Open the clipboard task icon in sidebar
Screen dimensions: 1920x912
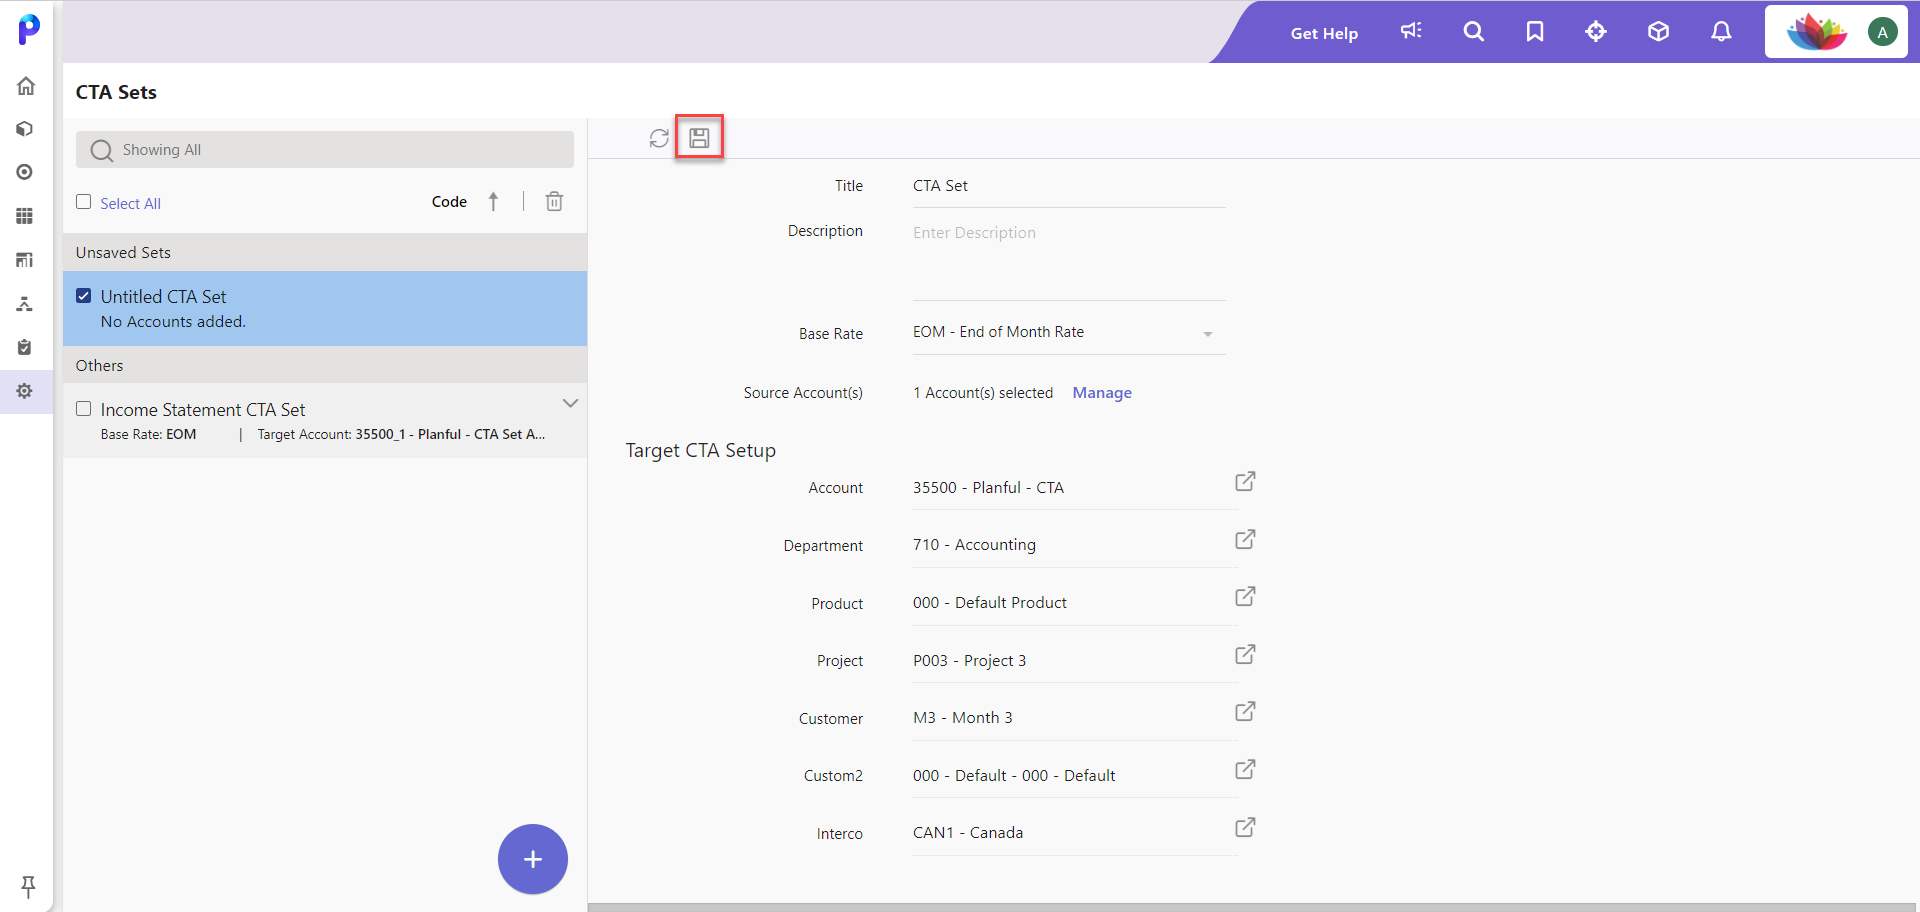tap(25, 347)
